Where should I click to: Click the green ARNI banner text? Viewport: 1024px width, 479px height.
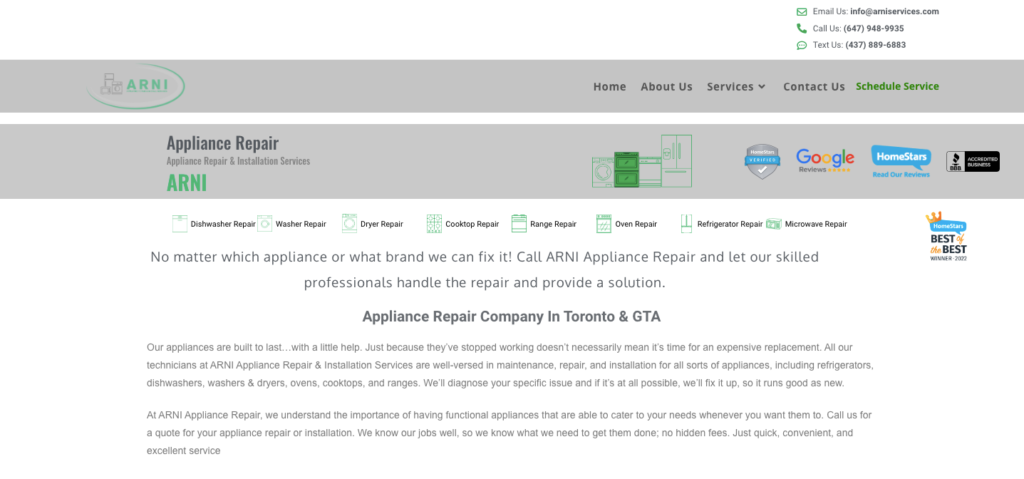187,183
